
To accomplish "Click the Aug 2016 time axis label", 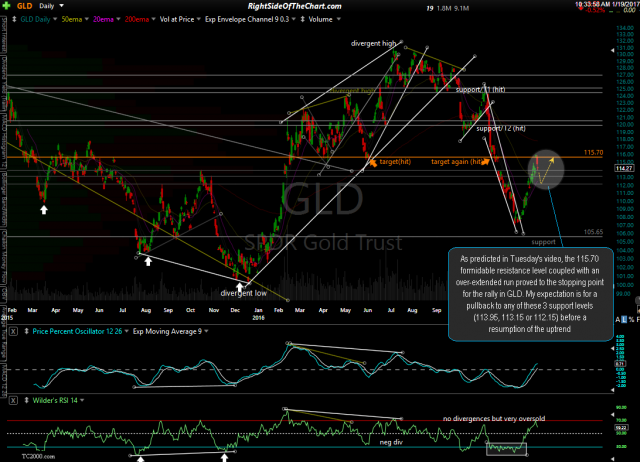I will tap(412, 310).
